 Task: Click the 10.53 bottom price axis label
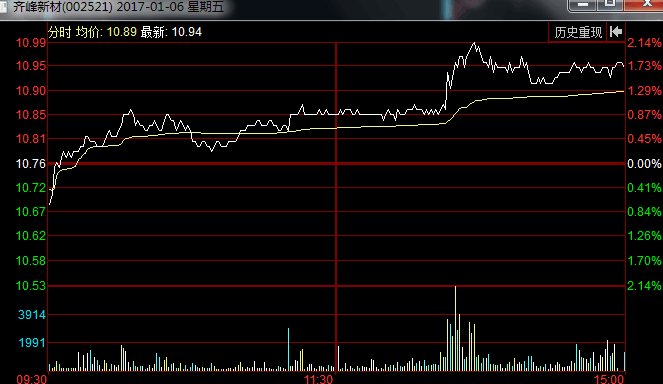point(31,286)
